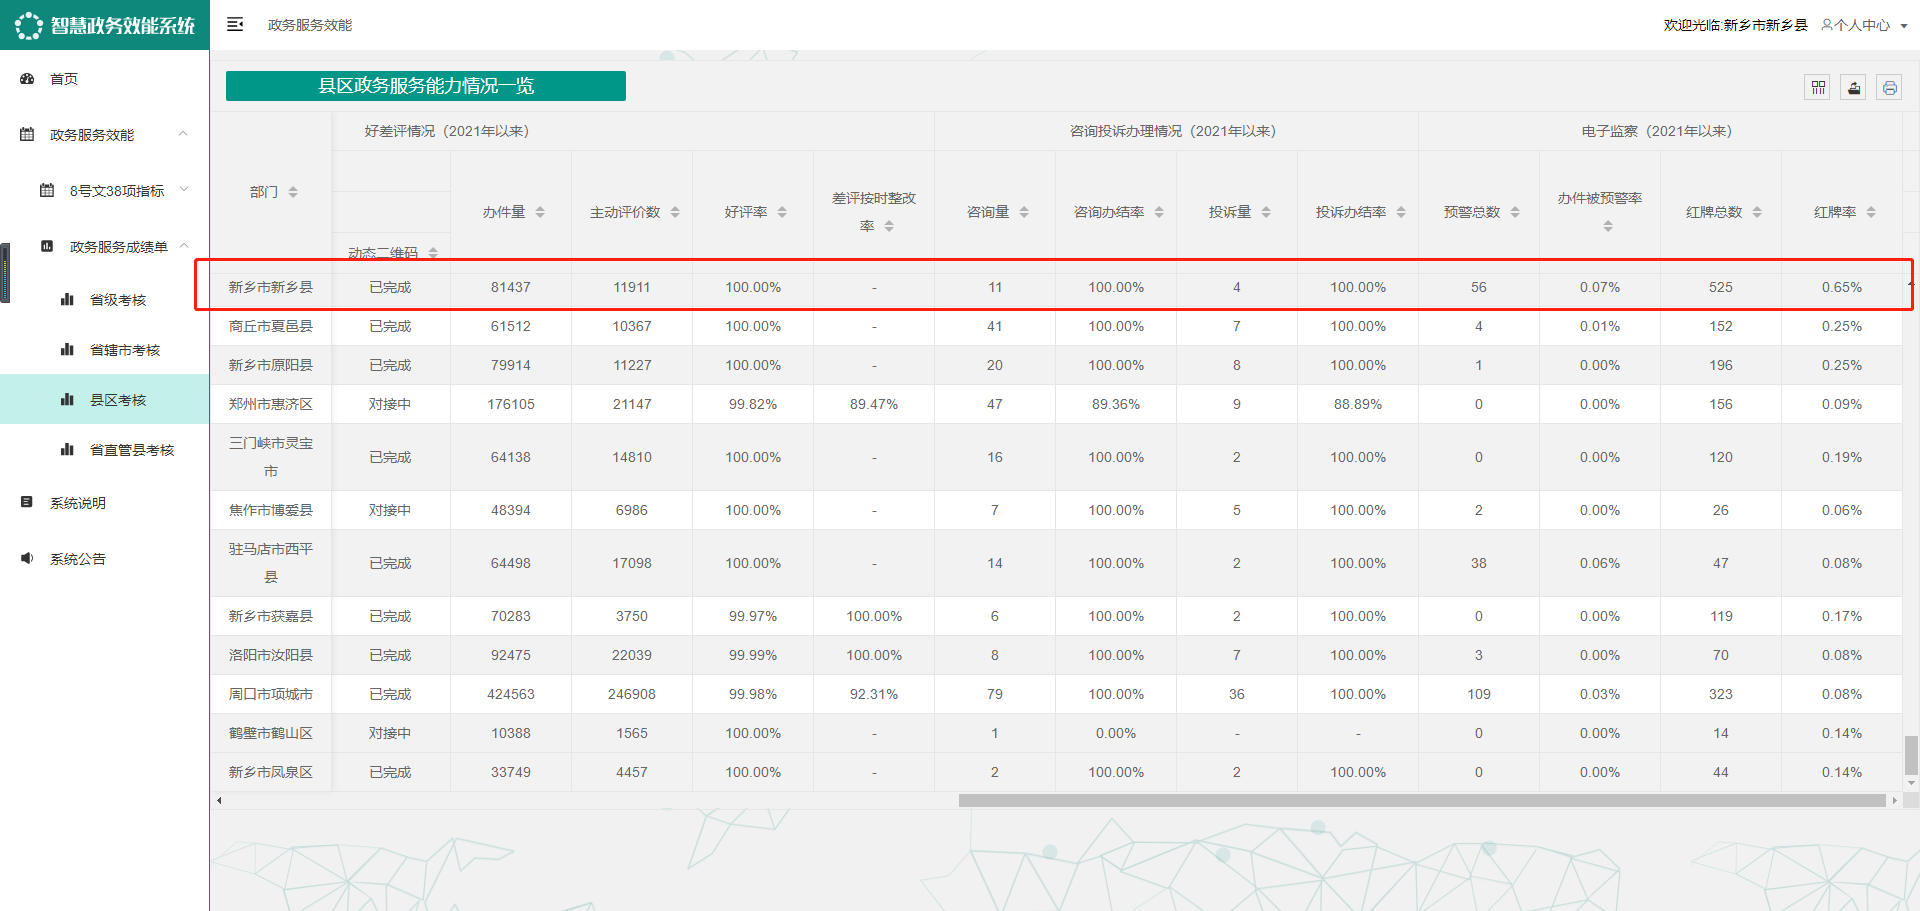Screen dimensions: 1920x911
Task: Expand the 8号文38项指标 submenu
Action: coord(183,190)
